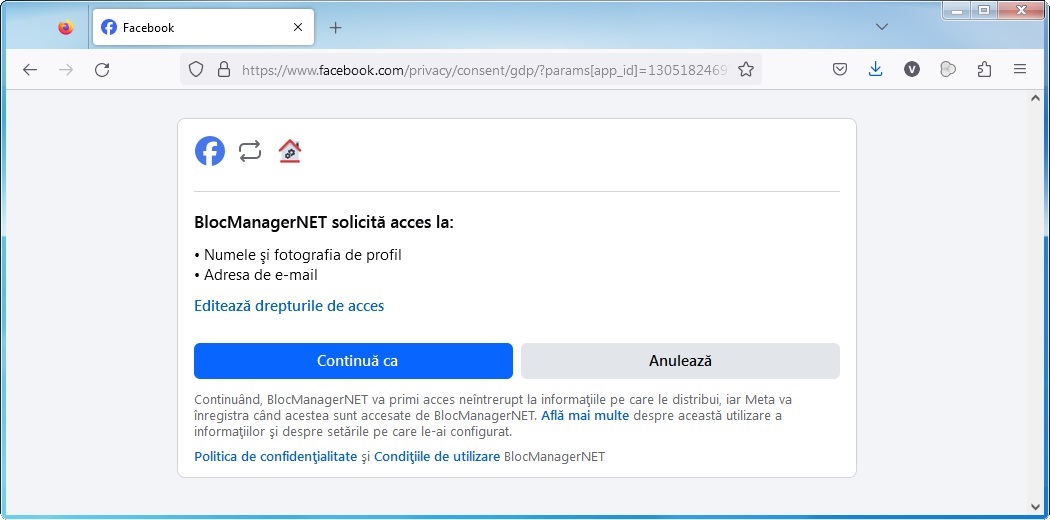Open the Firefox hamburger menu
This screenshot has height=520, width=1050.
(1020, 70)
